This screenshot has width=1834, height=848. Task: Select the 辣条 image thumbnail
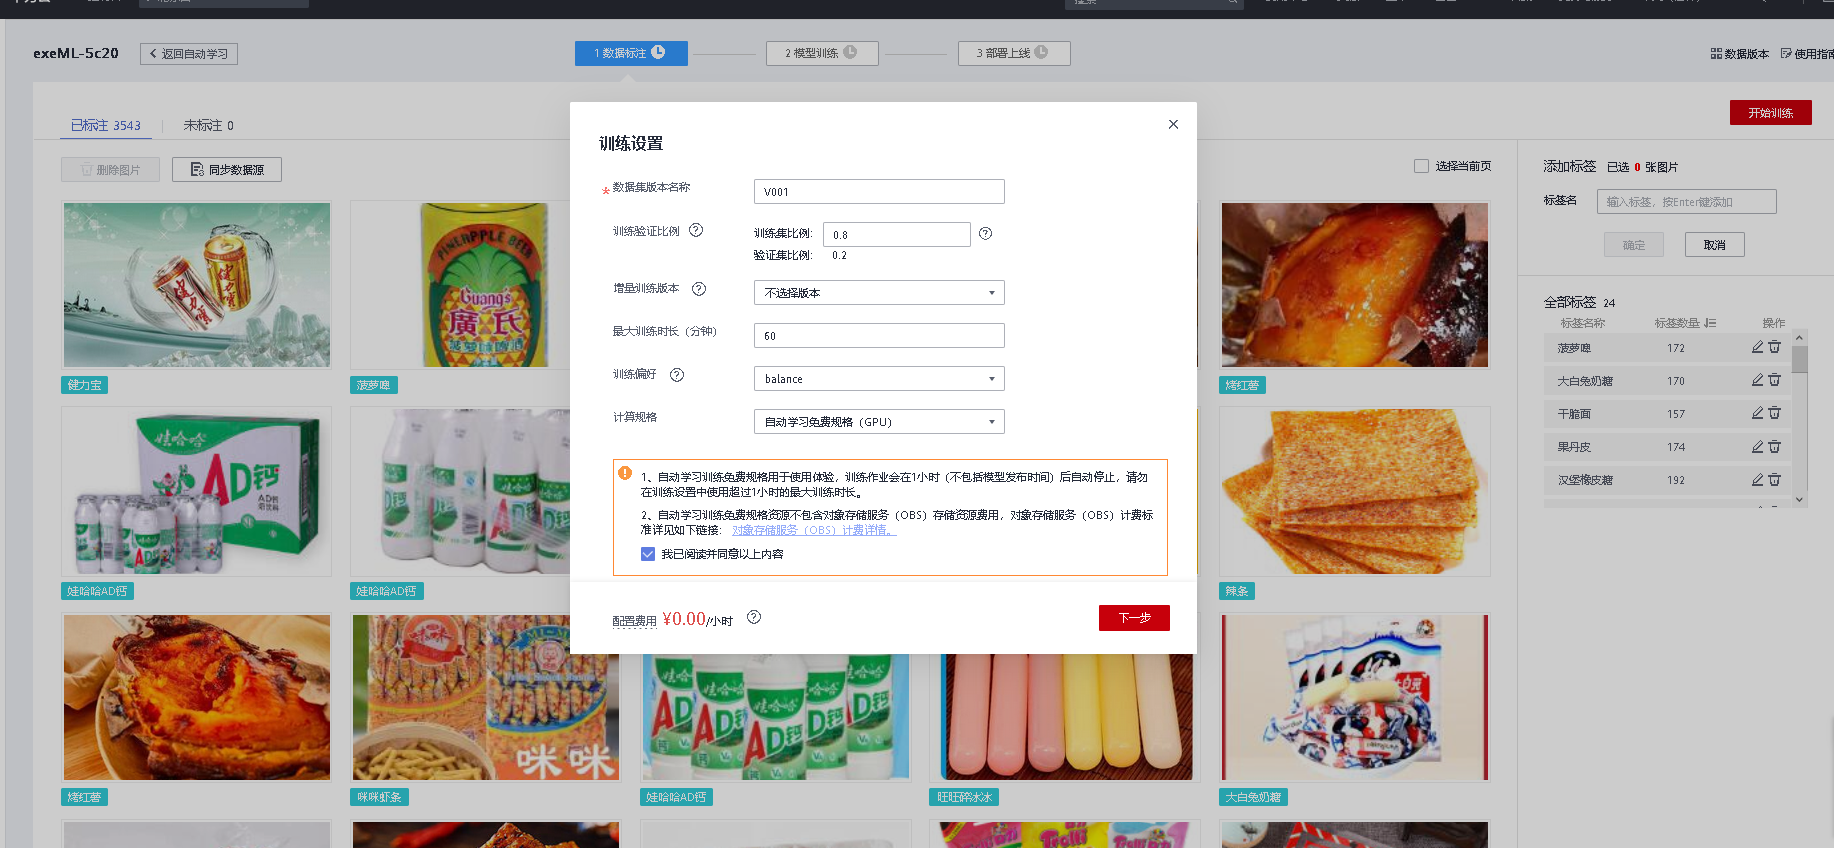(x=1355, y=491)
